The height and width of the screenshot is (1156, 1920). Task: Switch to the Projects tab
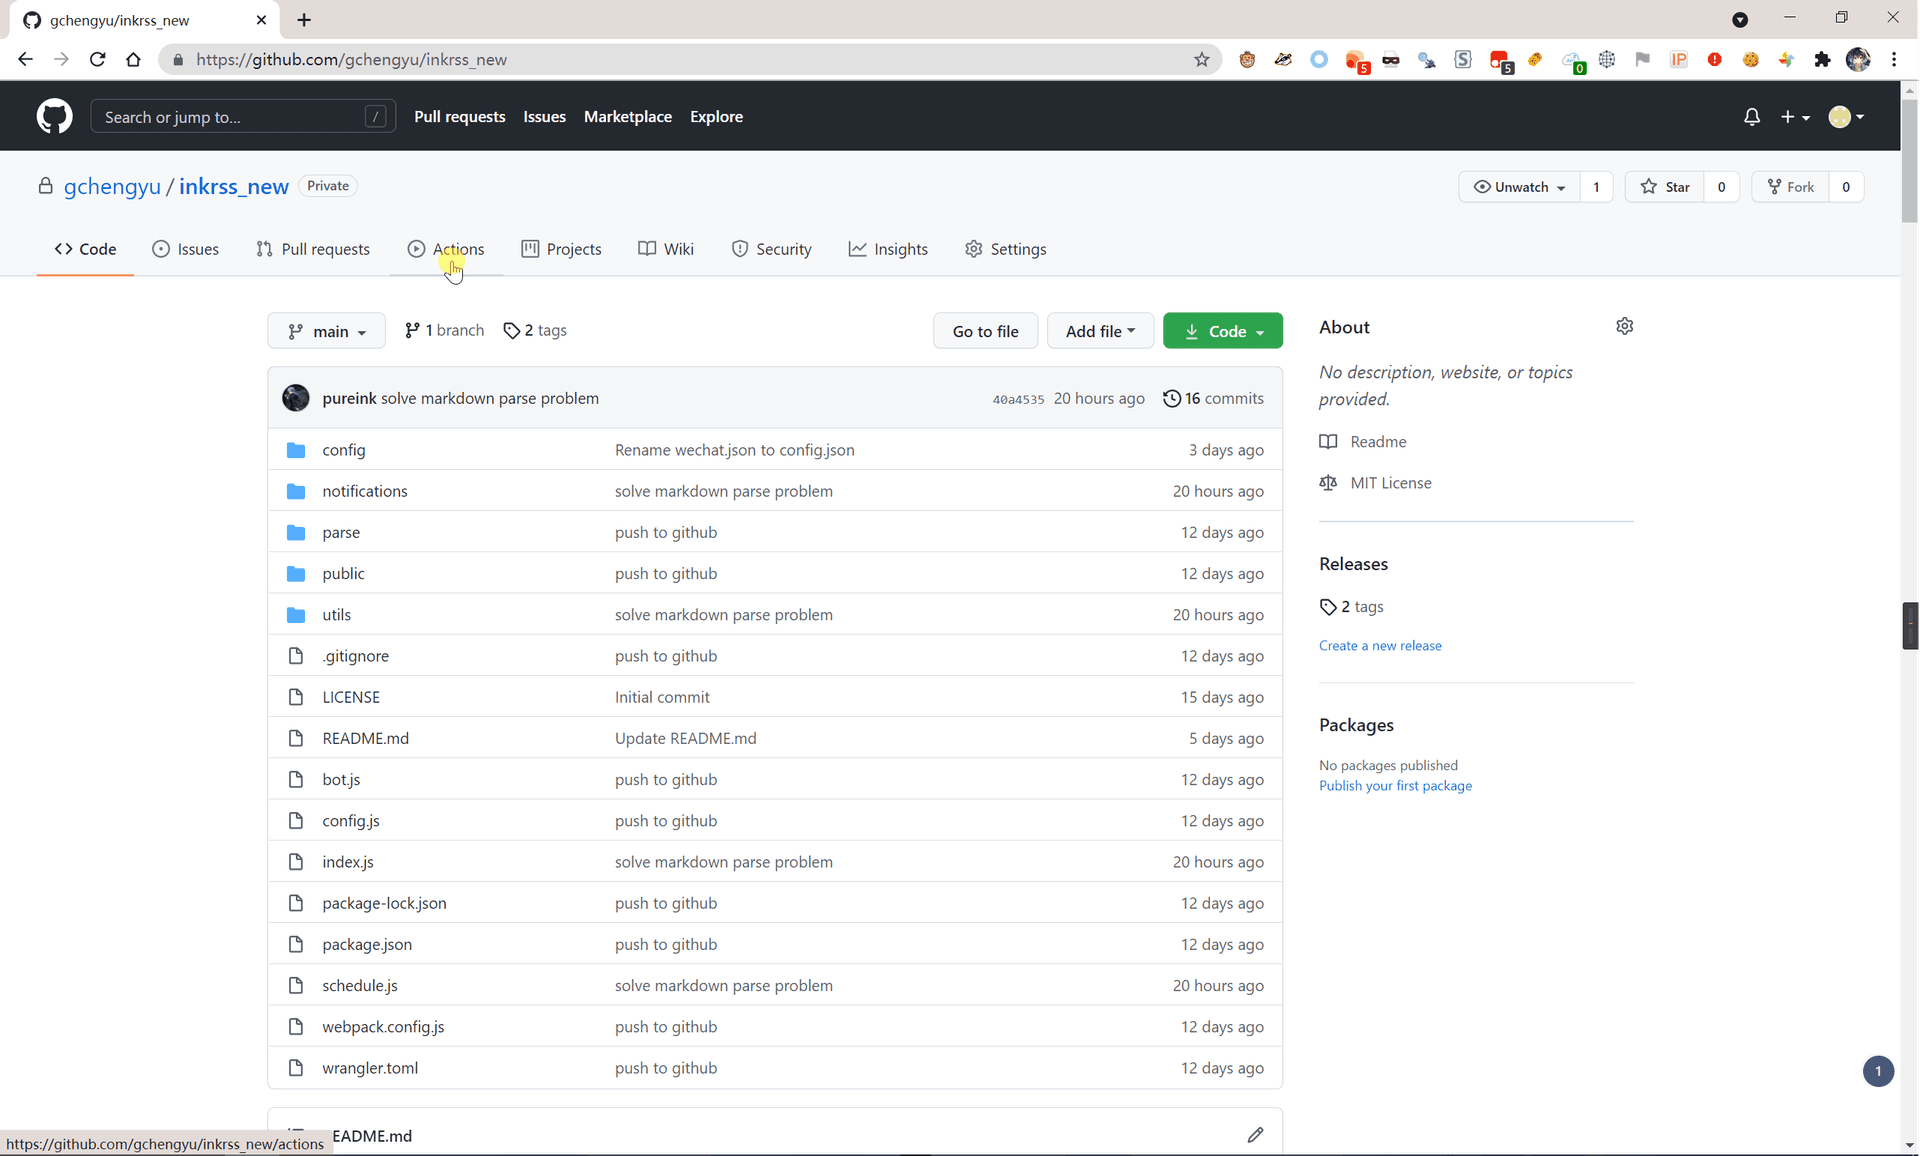point(561,249)
